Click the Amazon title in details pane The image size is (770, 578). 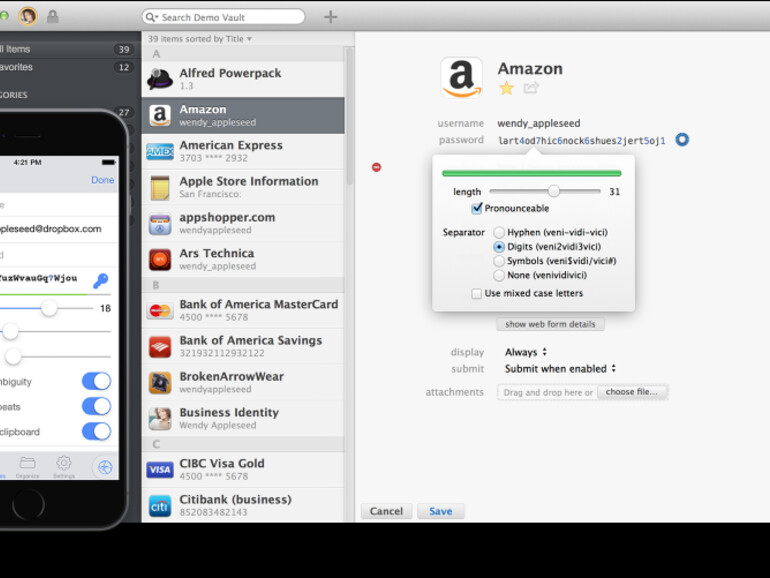pos(530,69)
